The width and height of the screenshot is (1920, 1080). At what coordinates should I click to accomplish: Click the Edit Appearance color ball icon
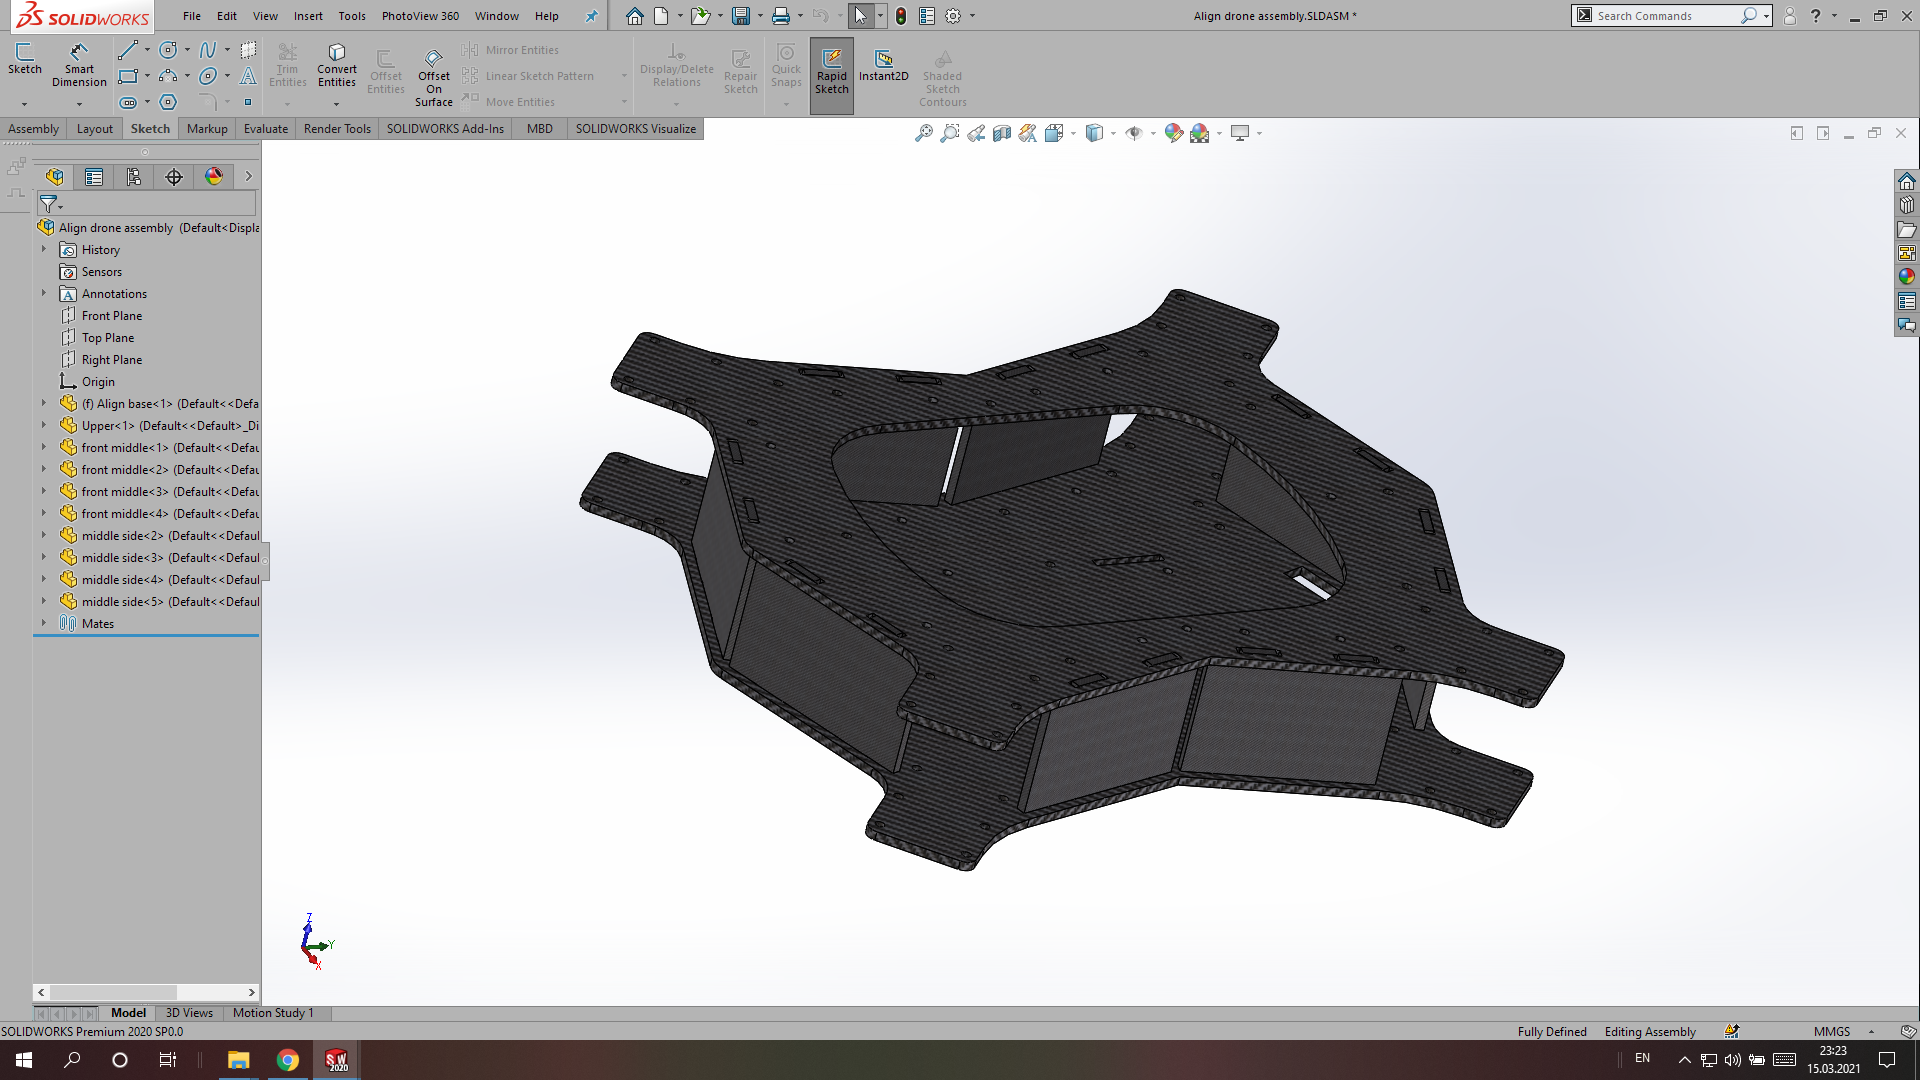pyautogui.click(x=1173, y=133)
